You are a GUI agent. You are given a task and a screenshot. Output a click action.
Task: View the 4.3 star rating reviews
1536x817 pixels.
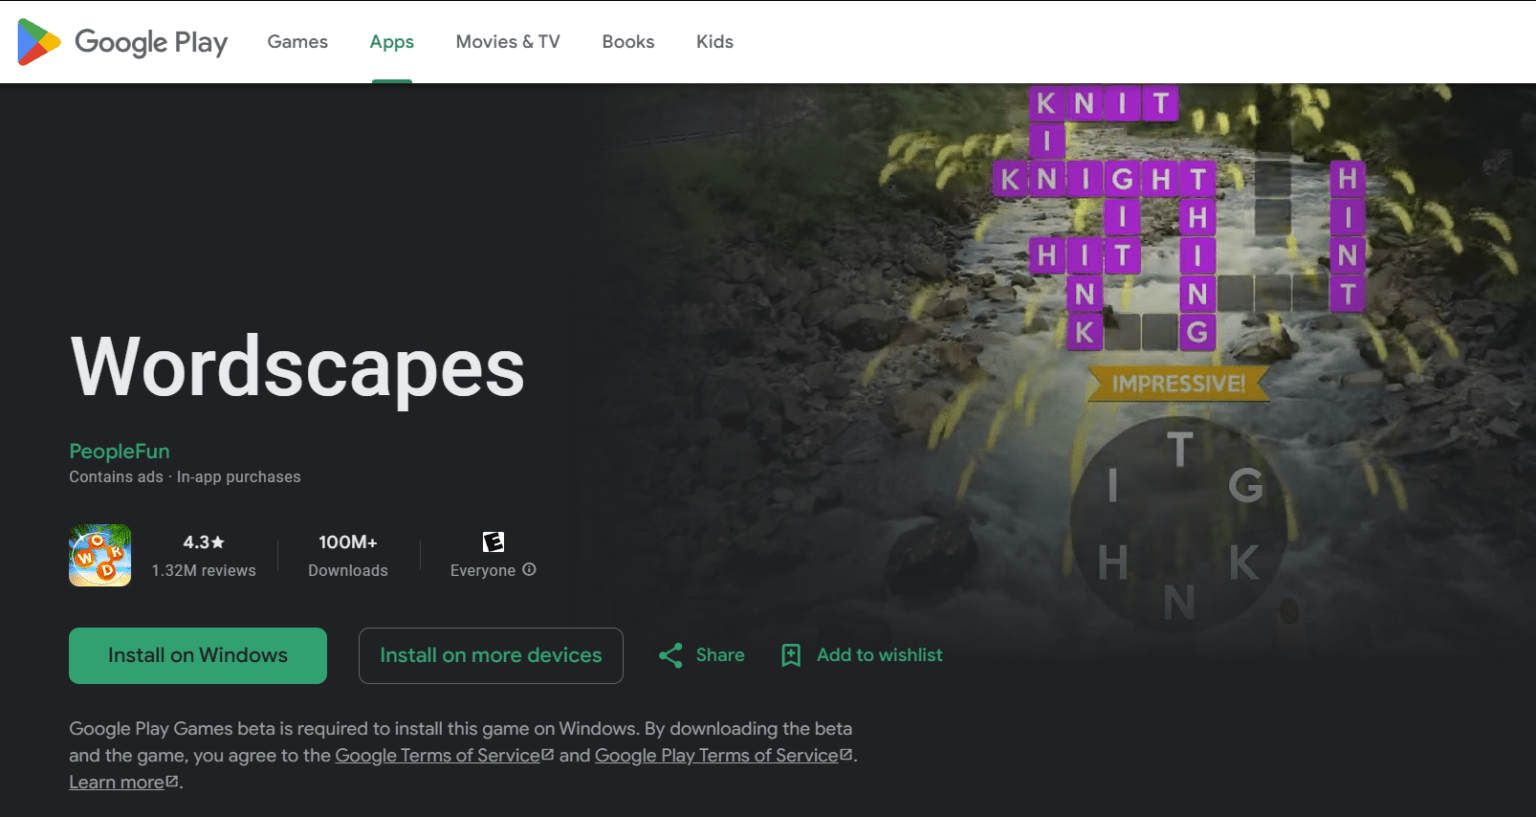pyautogui.click(x=204, y=555)
